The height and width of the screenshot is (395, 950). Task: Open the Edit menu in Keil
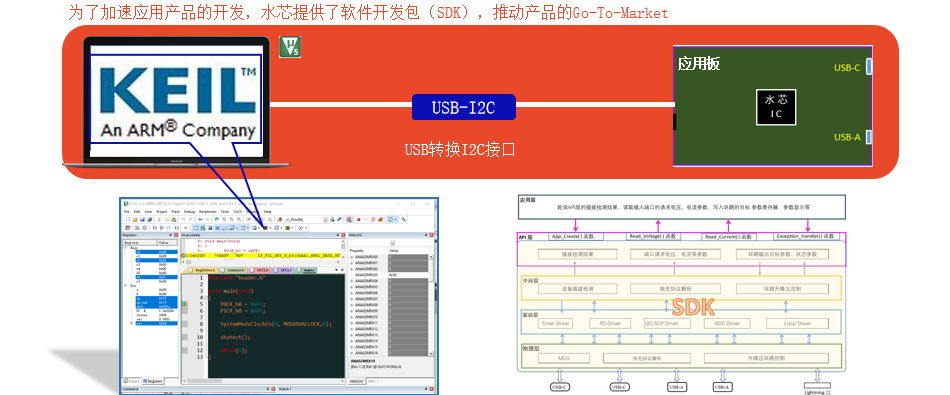coord(137,211)
